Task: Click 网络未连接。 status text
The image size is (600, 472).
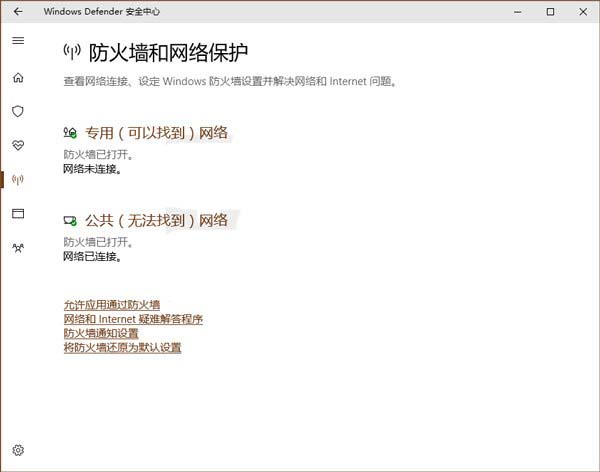Action: coord(92,169)
